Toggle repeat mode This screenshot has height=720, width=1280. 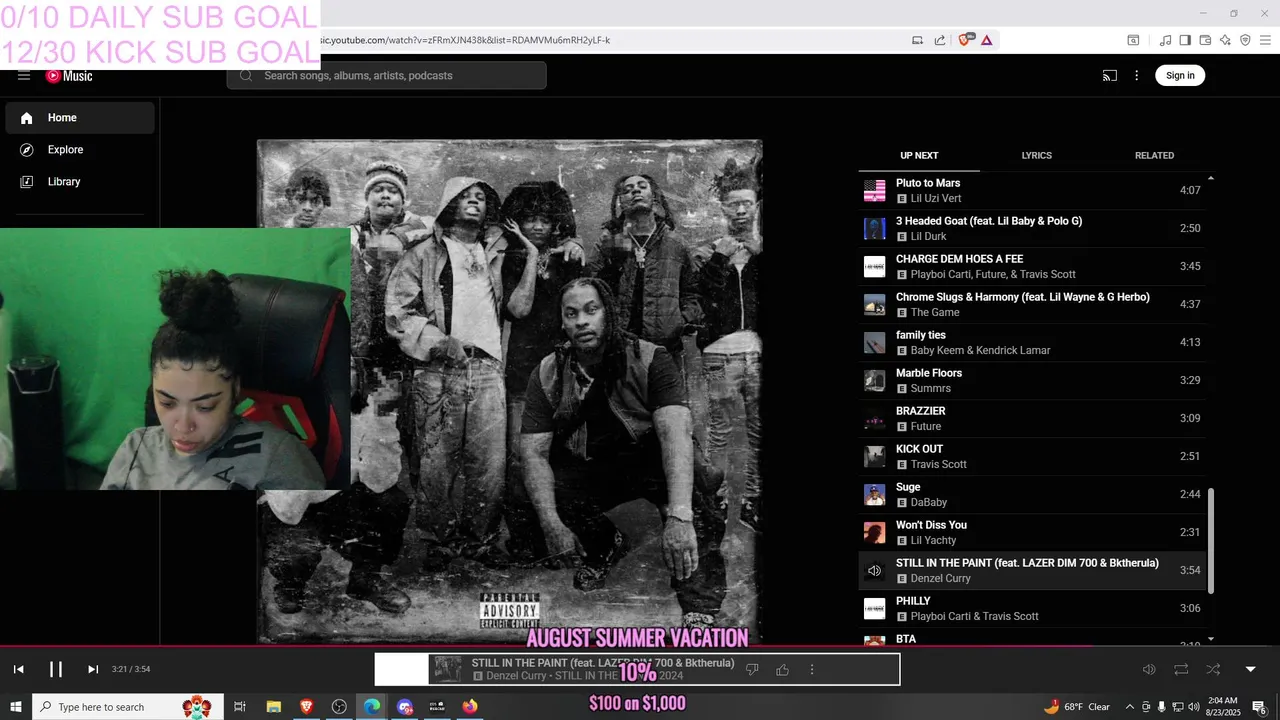pyautogui.click(x=1181, y=669)
